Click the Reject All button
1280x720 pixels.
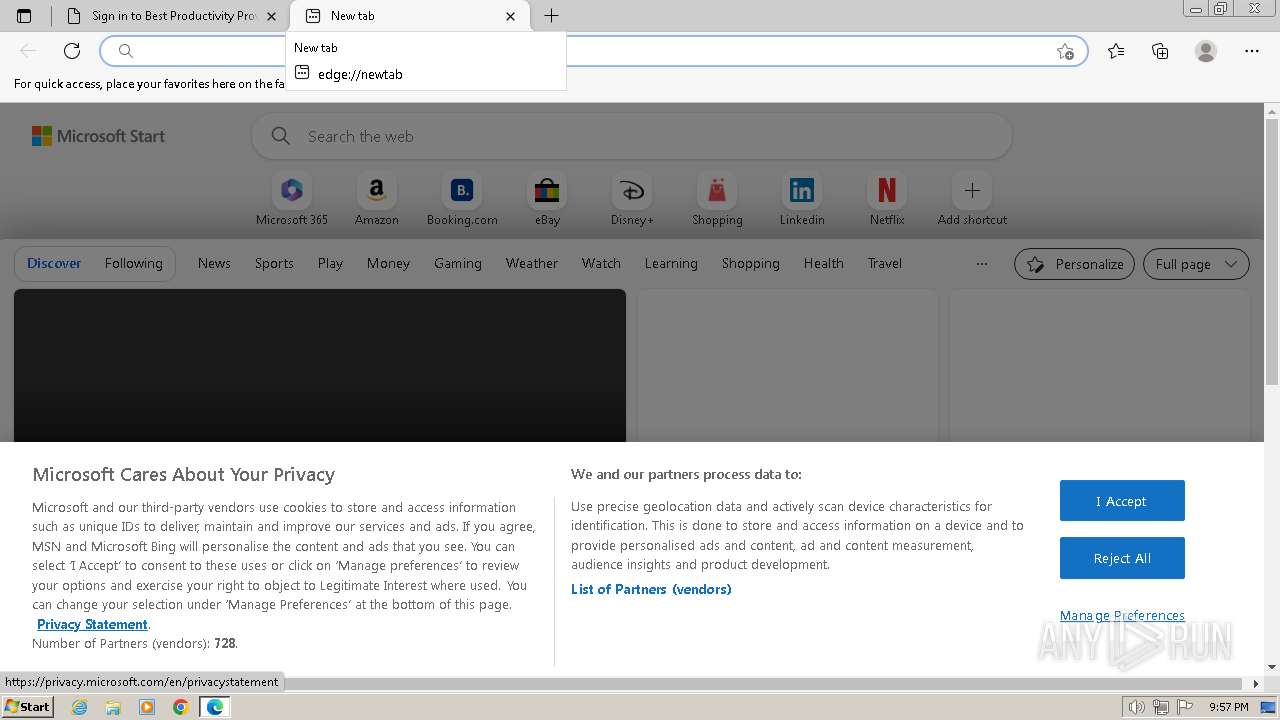pos(1122,558)
